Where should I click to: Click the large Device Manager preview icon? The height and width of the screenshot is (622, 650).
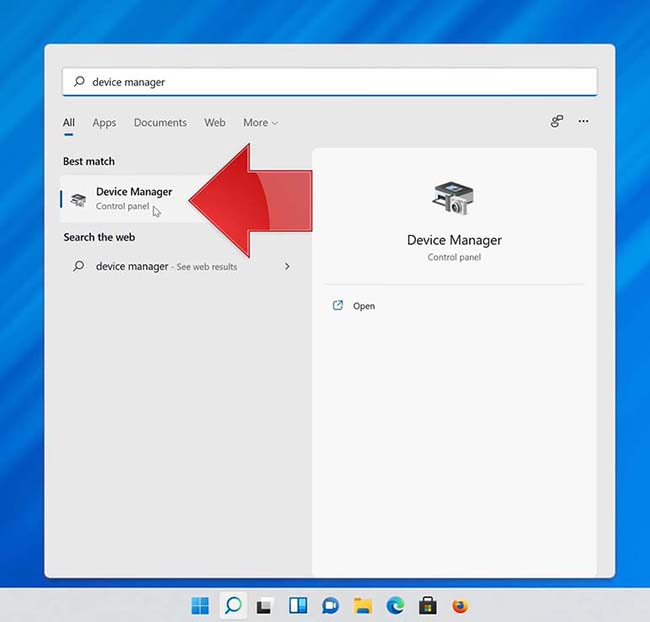pyautogui.click(x=454, y=198)
